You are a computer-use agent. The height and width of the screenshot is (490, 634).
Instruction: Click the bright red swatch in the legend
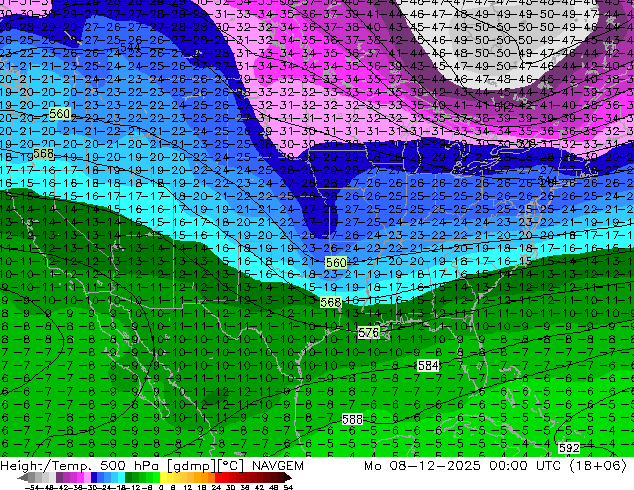[218, 478]
